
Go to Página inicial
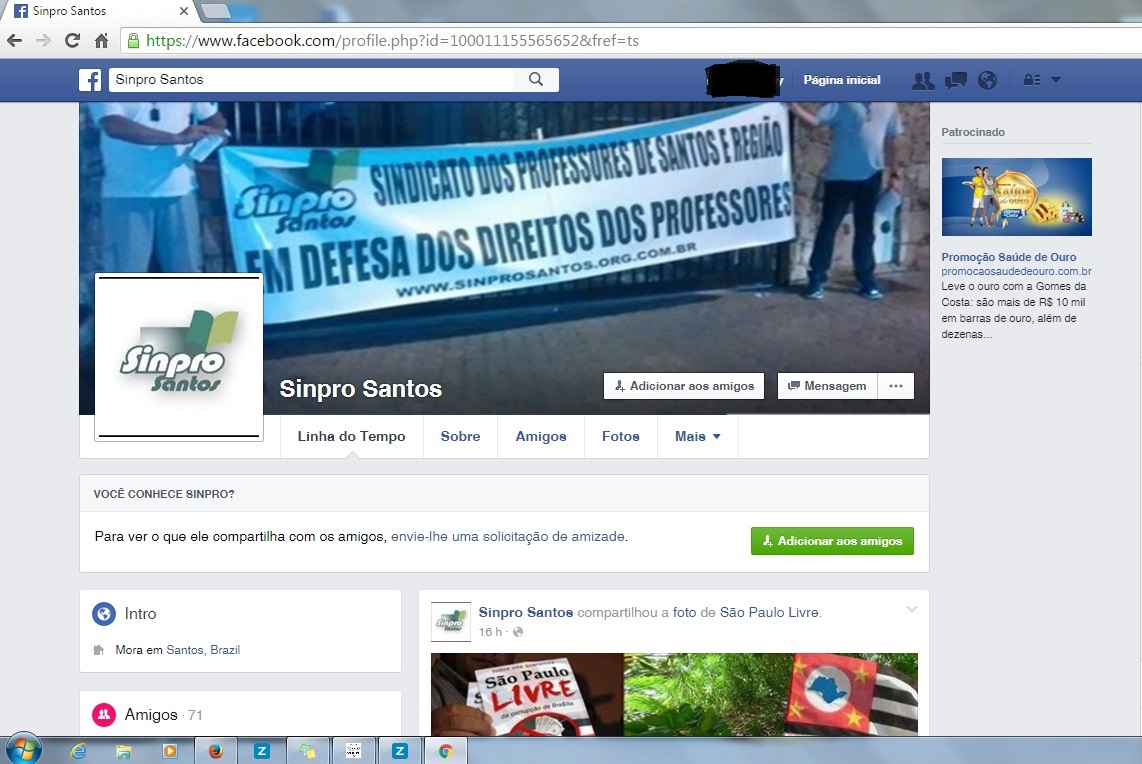pos(842,80)
